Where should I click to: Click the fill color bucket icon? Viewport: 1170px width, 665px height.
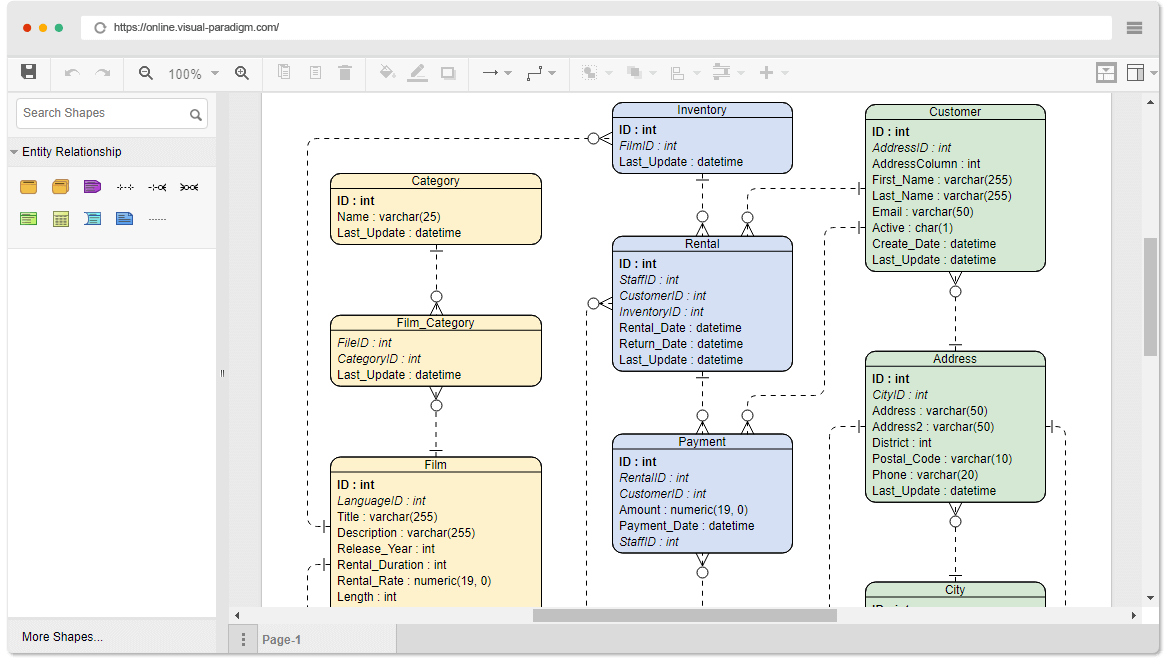pyautogui.click(x=387, y=73)
